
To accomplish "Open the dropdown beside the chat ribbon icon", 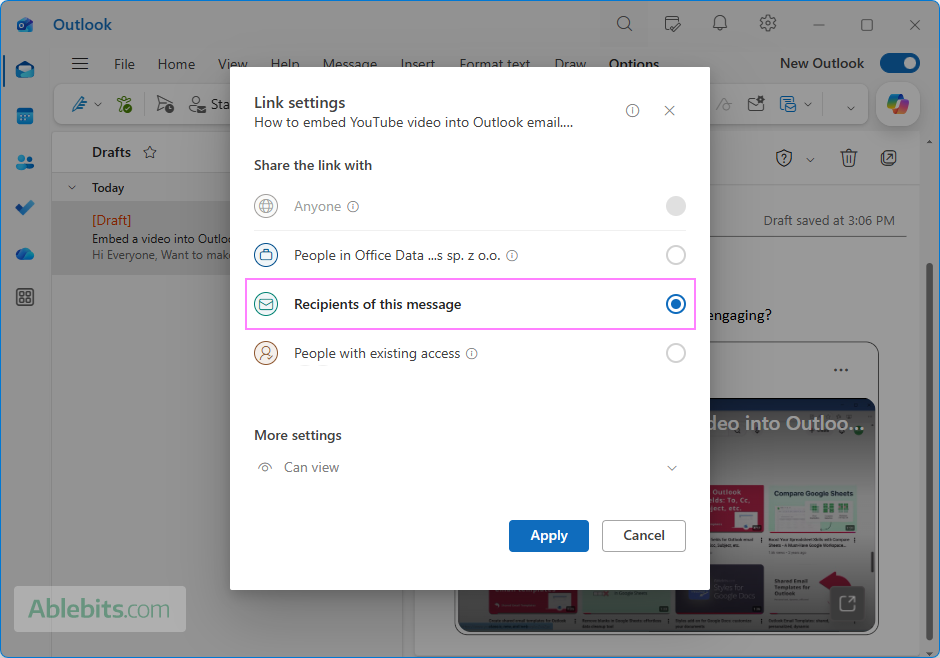I will (808, 105).
